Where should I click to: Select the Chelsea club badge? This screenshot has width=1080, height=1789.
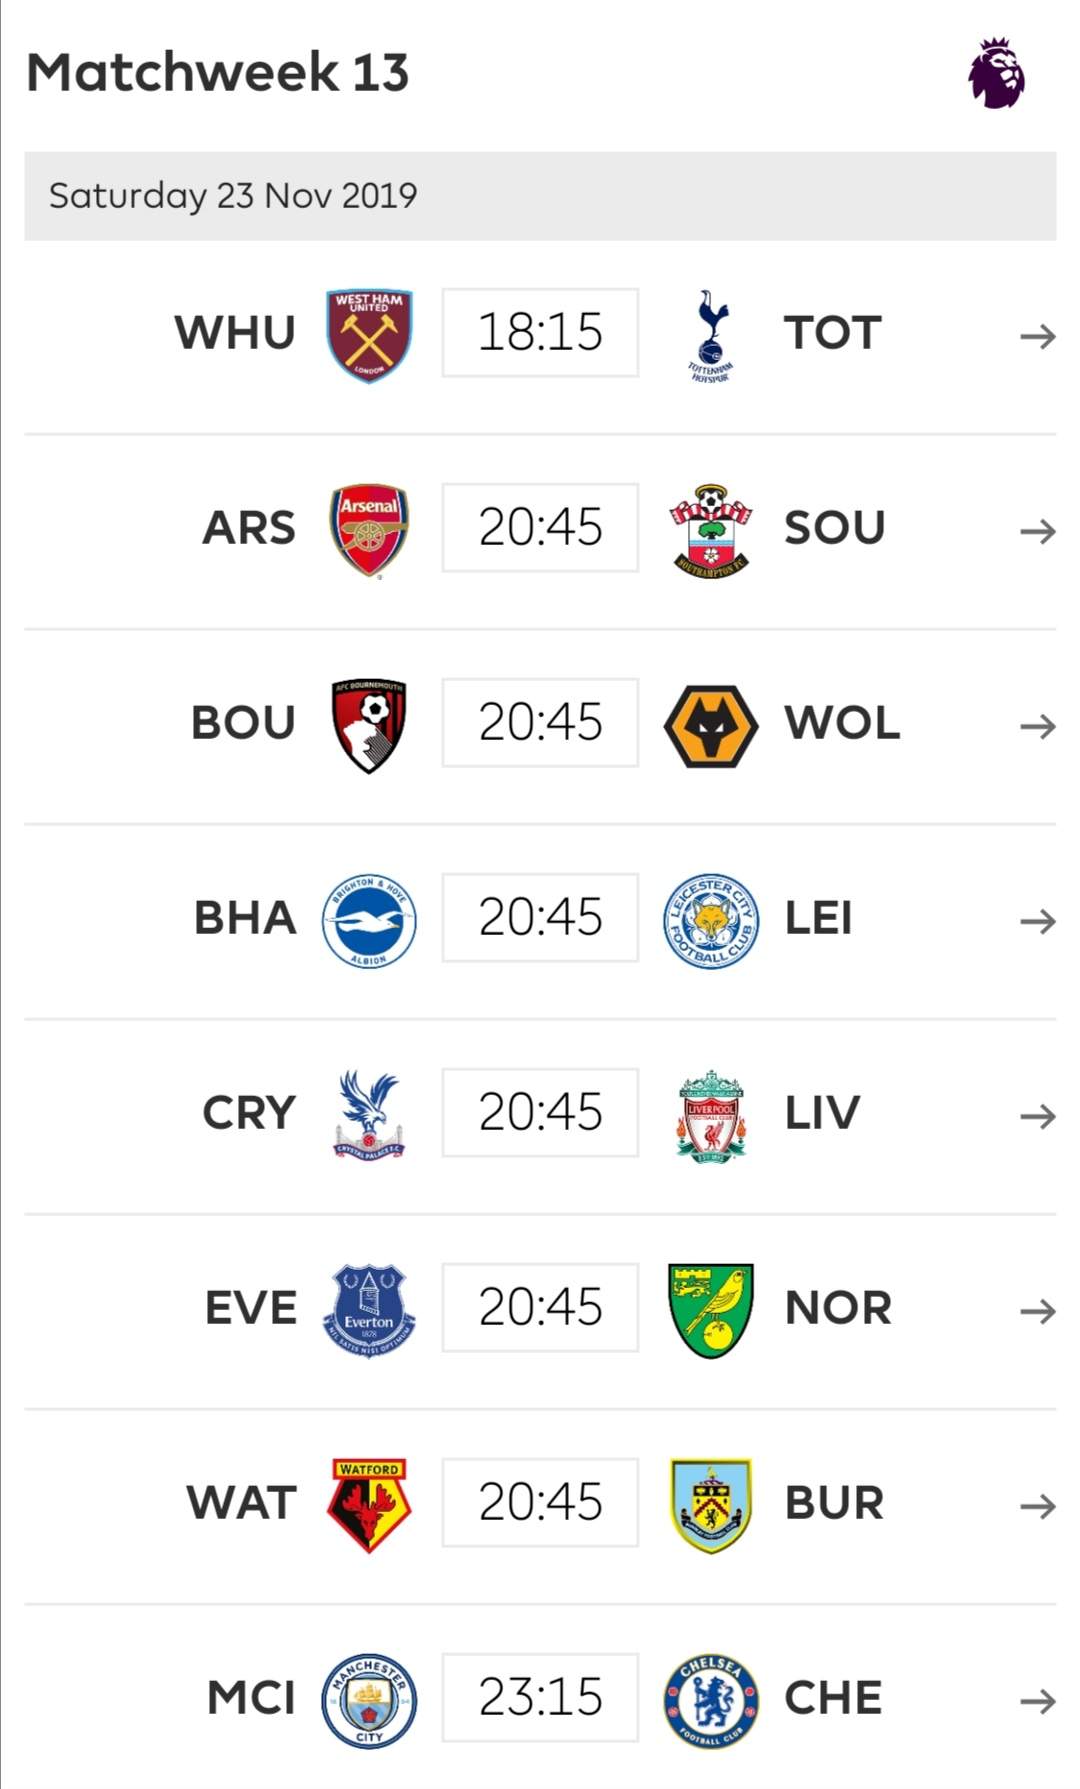(710, 1699)
